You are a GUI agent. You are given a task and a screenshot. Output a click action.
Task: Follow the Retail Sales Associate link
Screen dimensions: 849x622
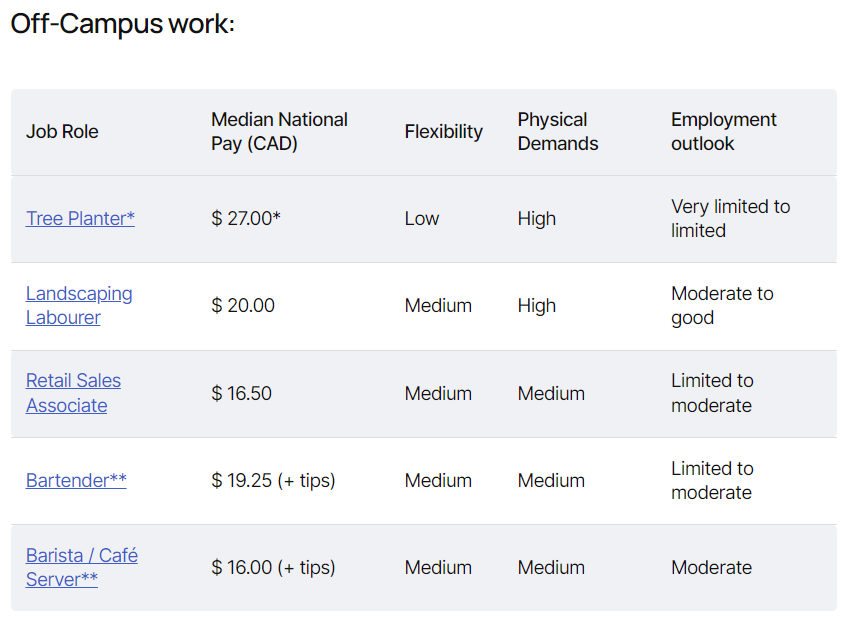73,393
